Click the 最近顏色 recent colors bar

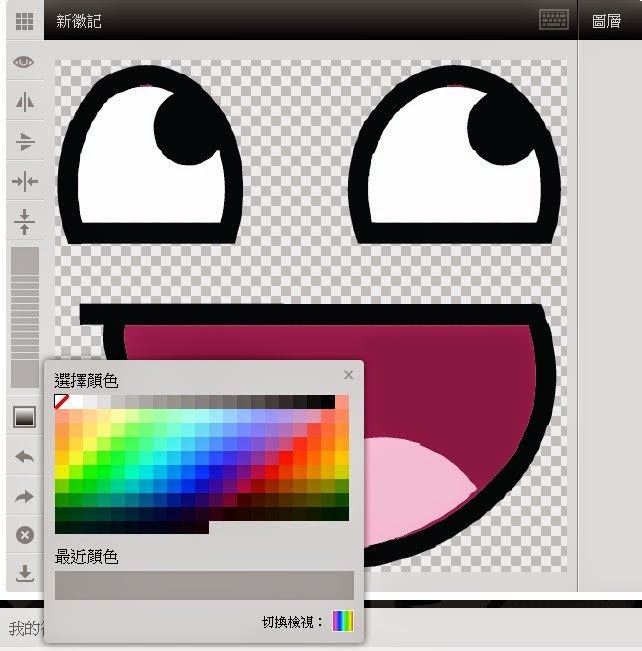point(204,585)
